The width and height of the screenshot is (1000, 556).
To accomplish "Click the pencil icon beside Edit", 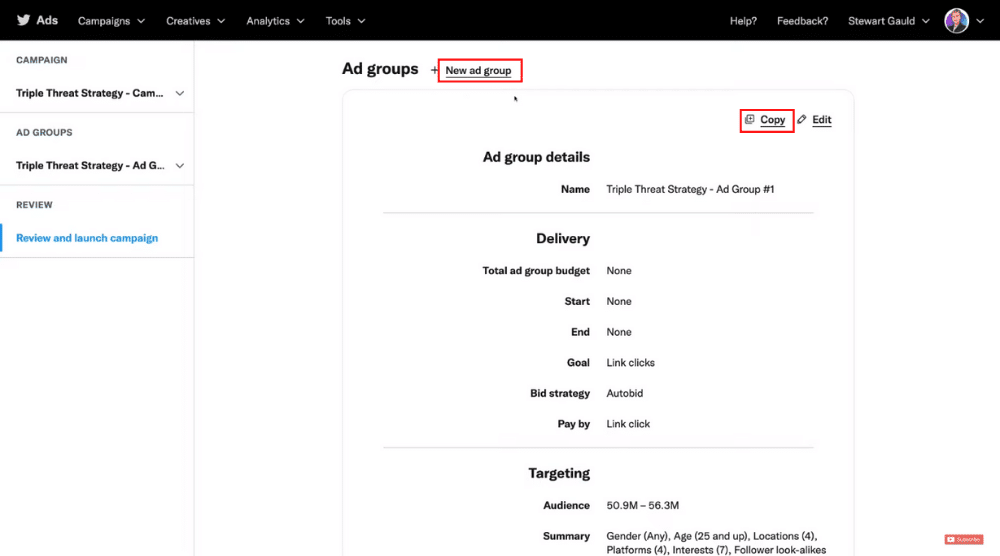I will [x=802, y=119].
